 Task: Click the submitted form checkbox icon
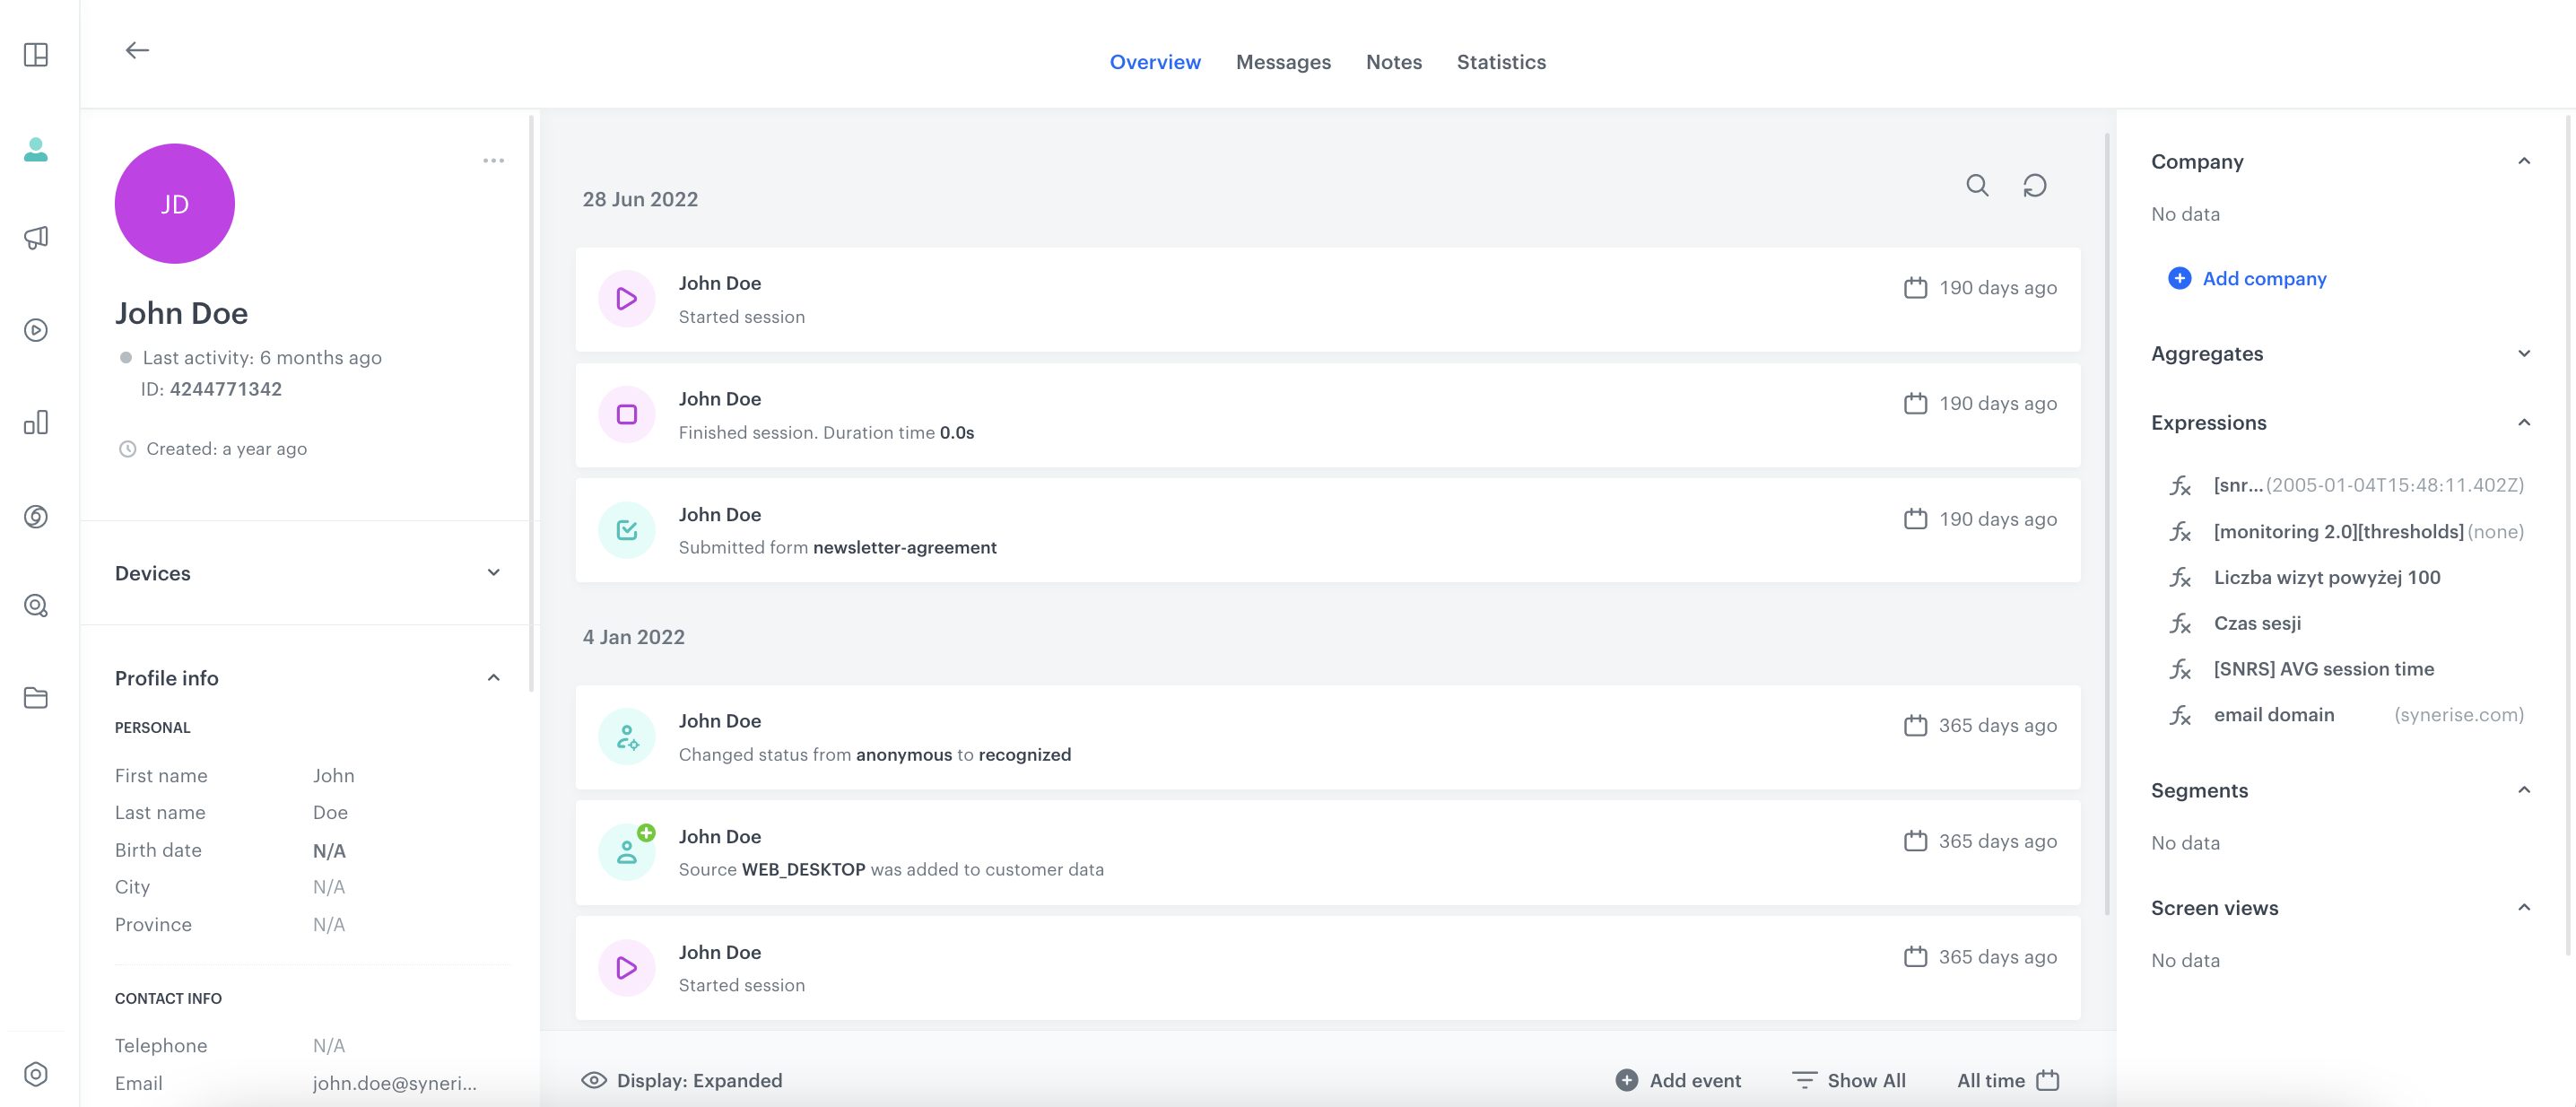(x=626, y=529)
